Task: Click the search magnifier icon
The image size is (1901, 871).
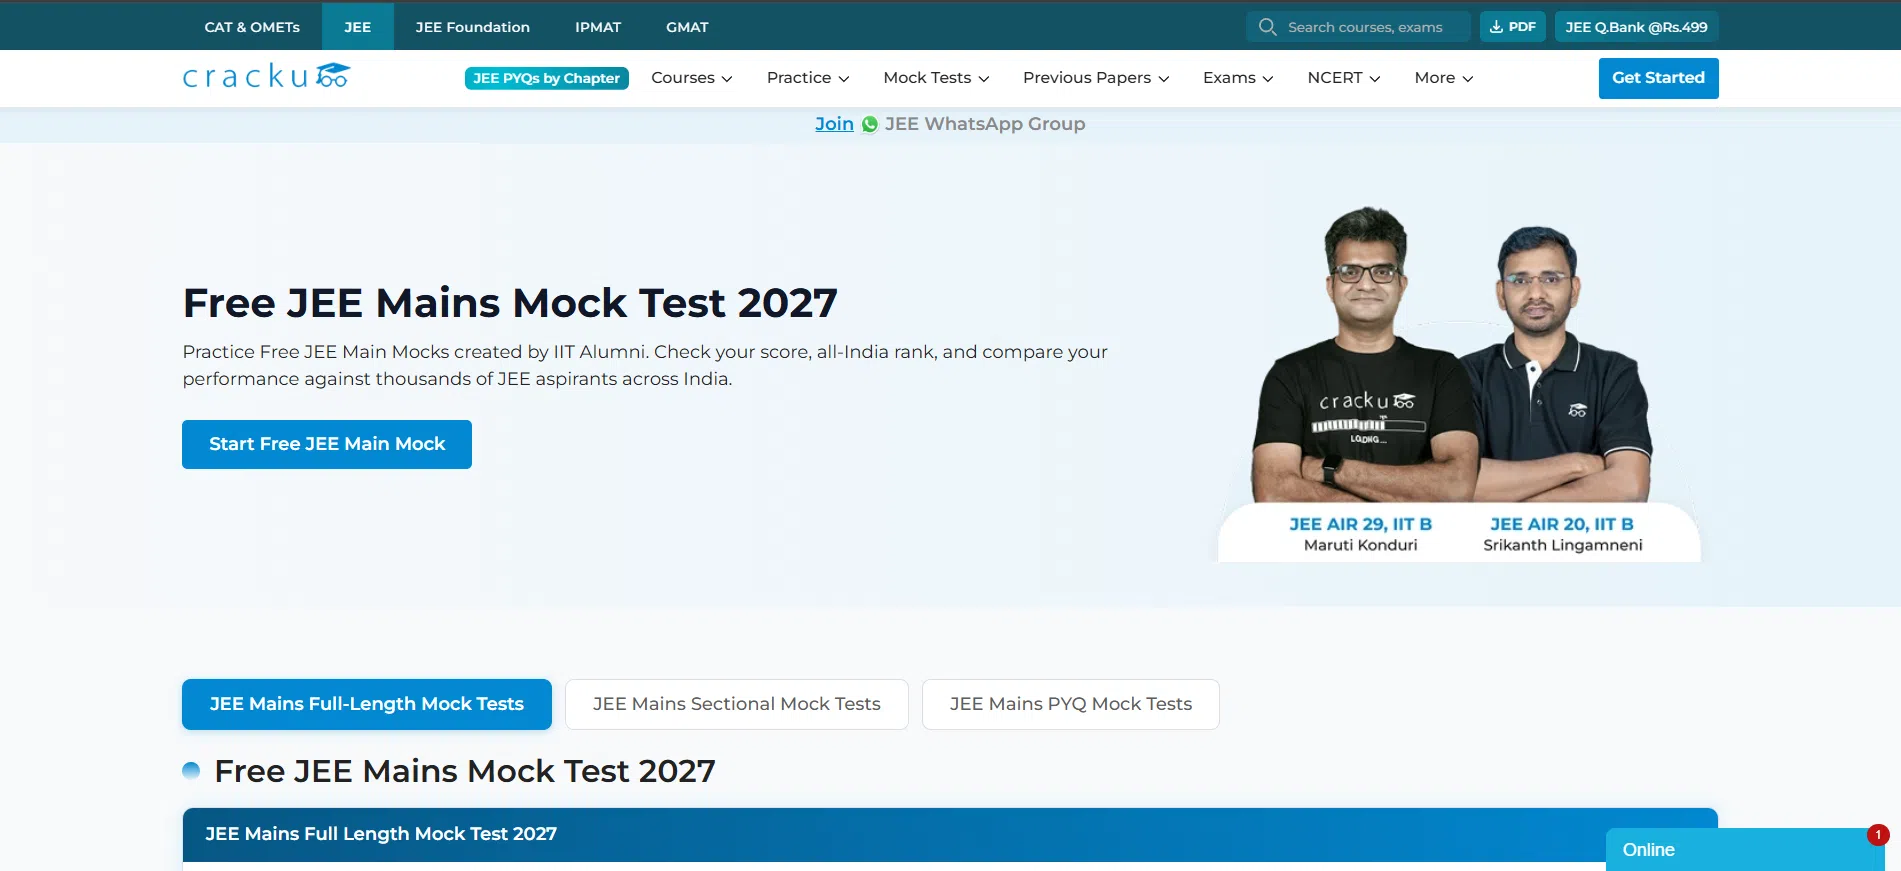Action: (1267, 27)
